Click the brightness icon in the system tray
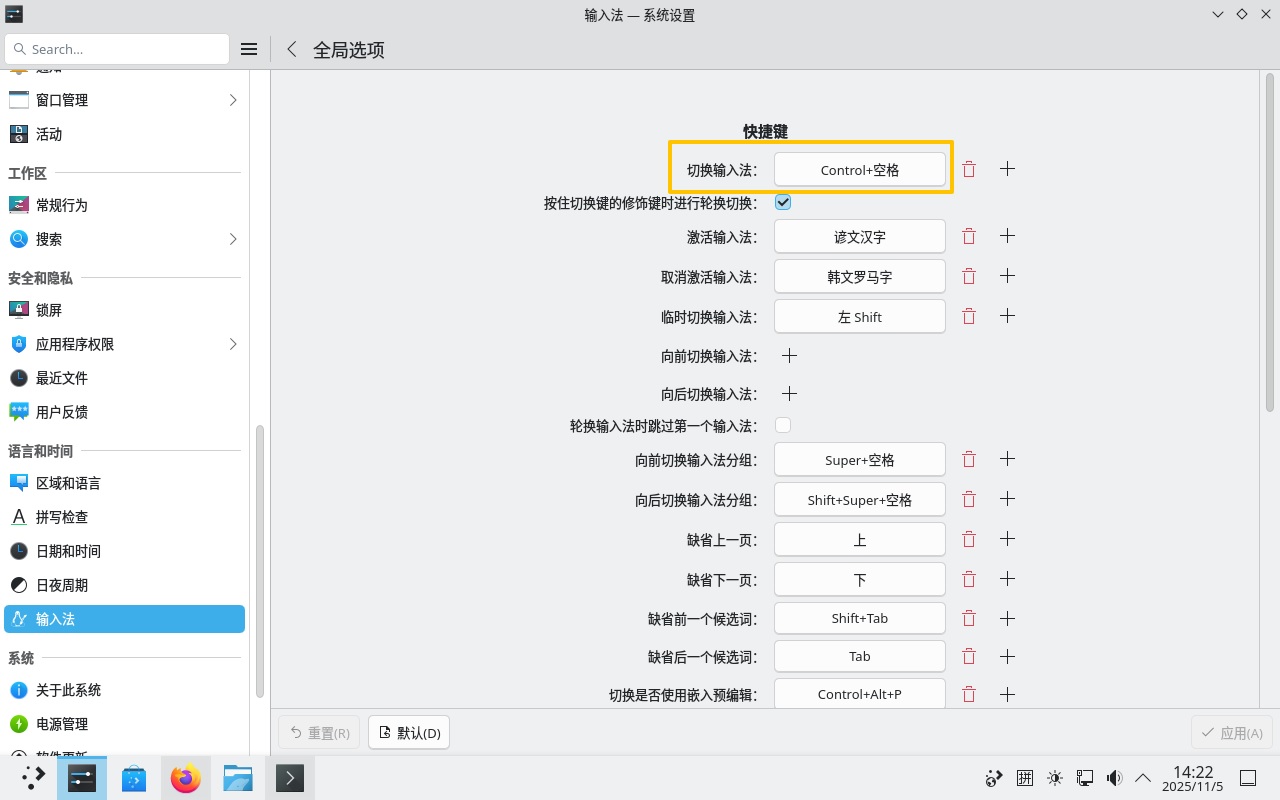The height and width of the screenshot is (800, 1280). point(1054,777)
